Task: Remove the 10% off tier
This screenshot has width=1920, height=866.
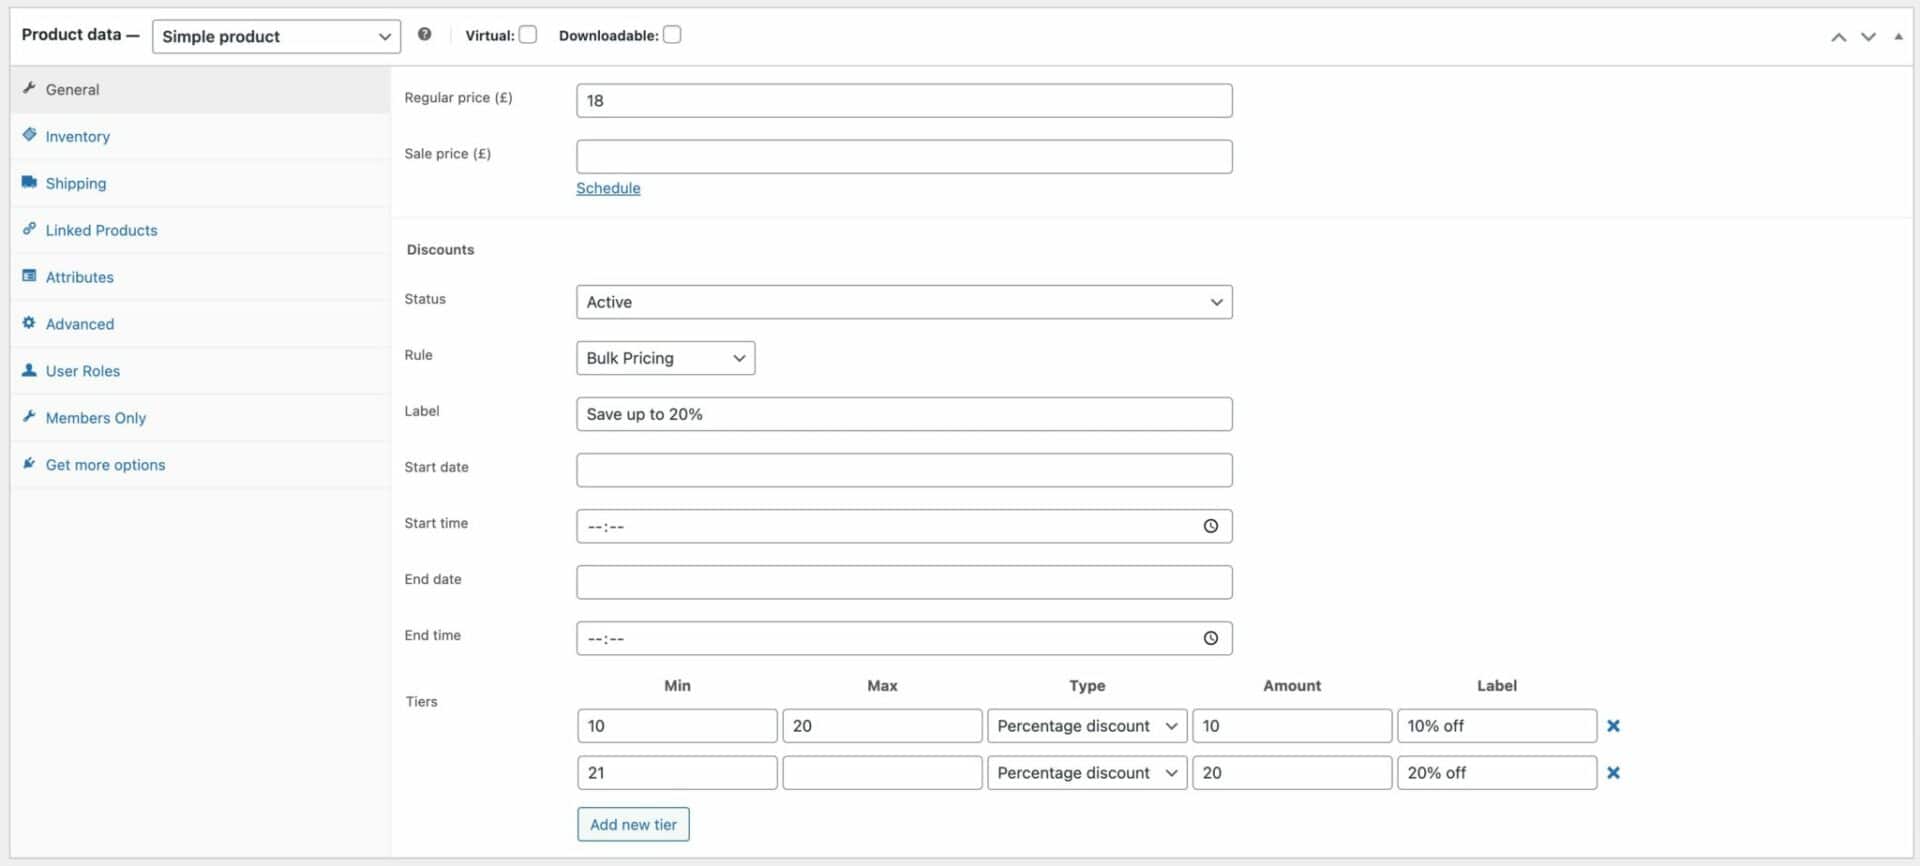Action: point(1613,726)
